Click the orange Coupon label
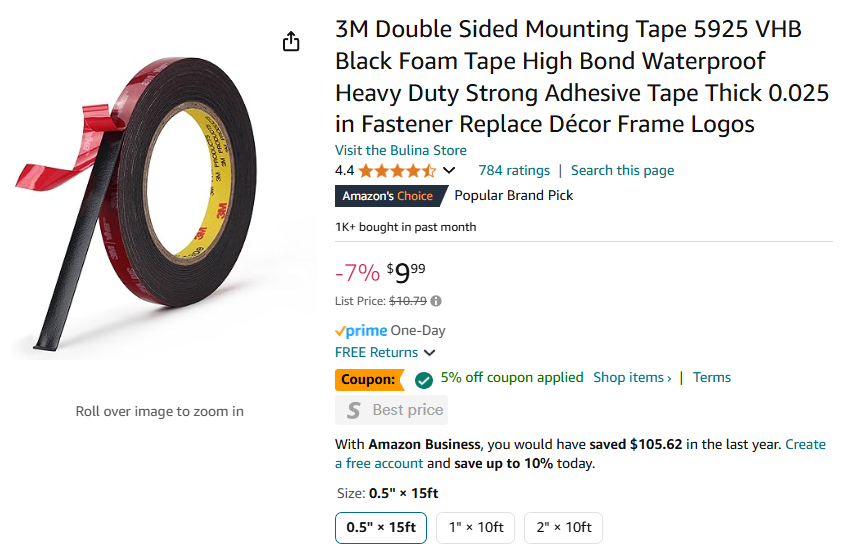Image resolution: width=853 pixels, height=552 pixels. (x=369, y=380)
